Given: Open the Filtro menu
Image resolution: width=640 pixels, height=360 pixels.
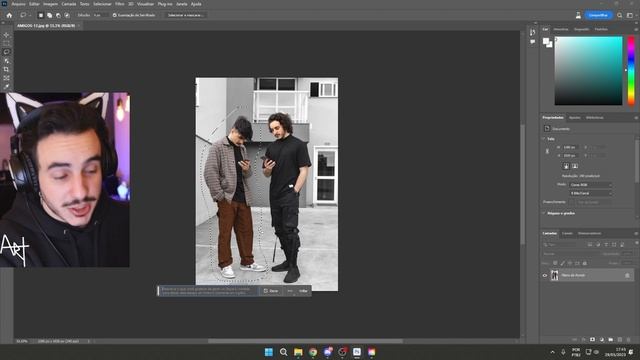Looking at the screenshot, I should [x=120, y=4].
